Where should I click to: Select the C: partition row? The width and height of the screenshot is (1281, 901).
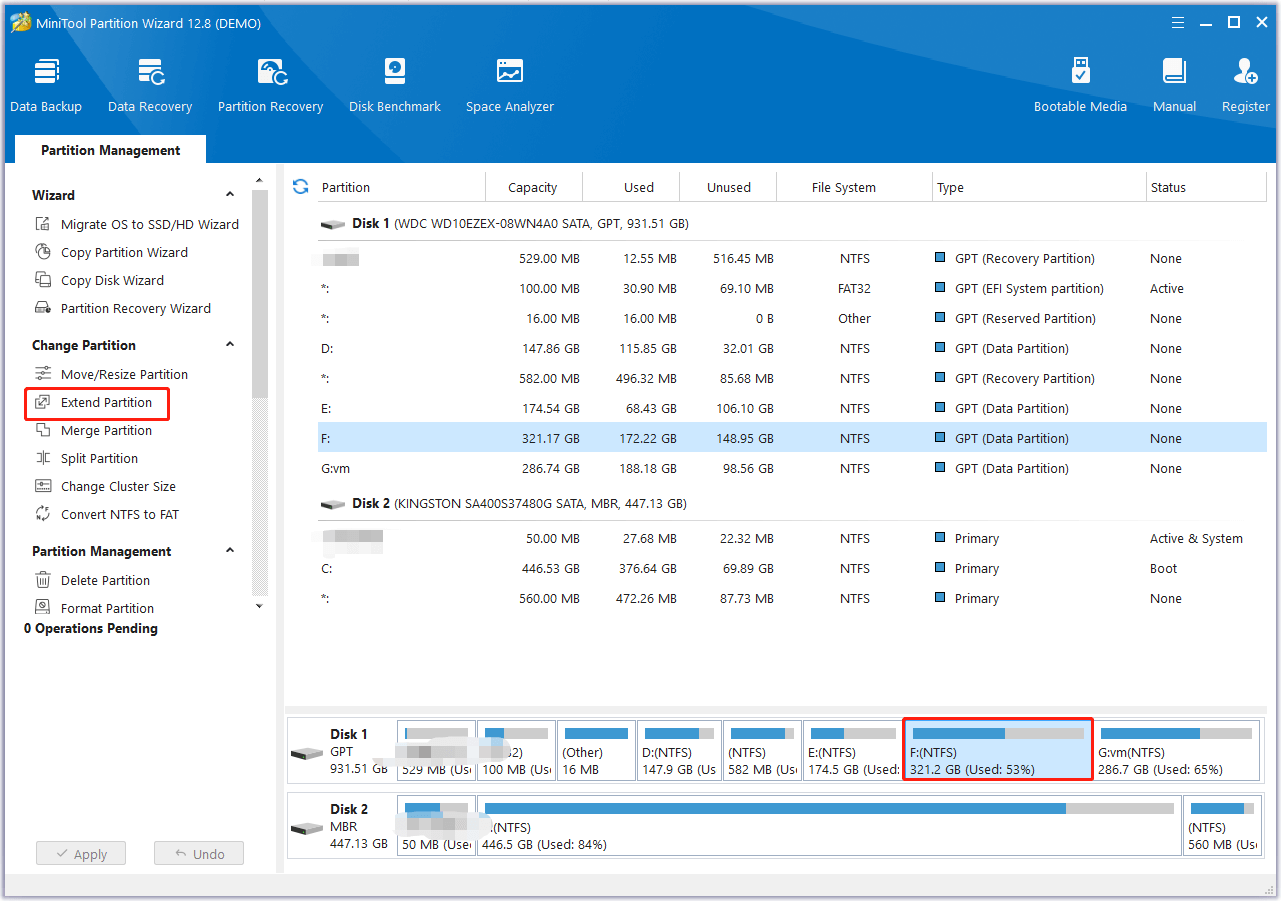coord(792,568)
